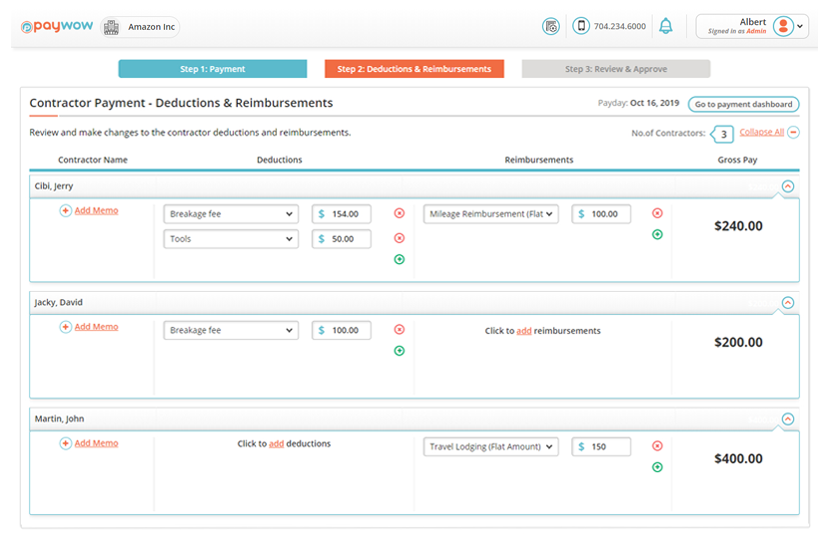Screen dimensions: 827x539
Task: Click Add Memo link for Jacky, David
Action: coord(96,327)
